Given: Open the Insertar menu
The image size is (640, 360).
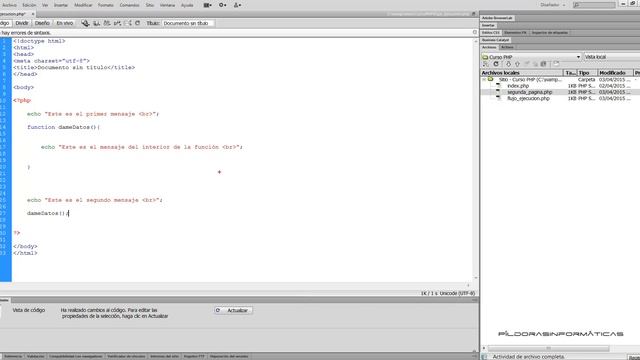Looking at the screenshot, I should point(61,5).
